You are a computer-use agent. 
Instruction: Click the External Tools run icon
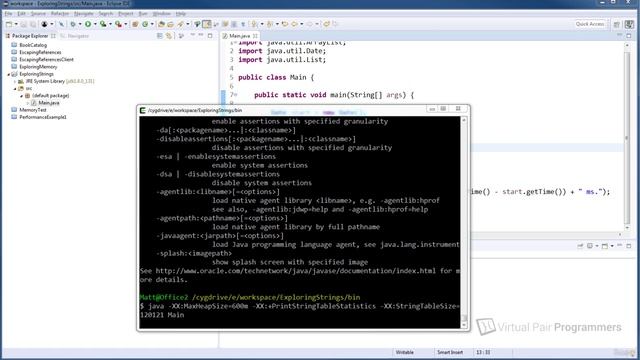118,24
